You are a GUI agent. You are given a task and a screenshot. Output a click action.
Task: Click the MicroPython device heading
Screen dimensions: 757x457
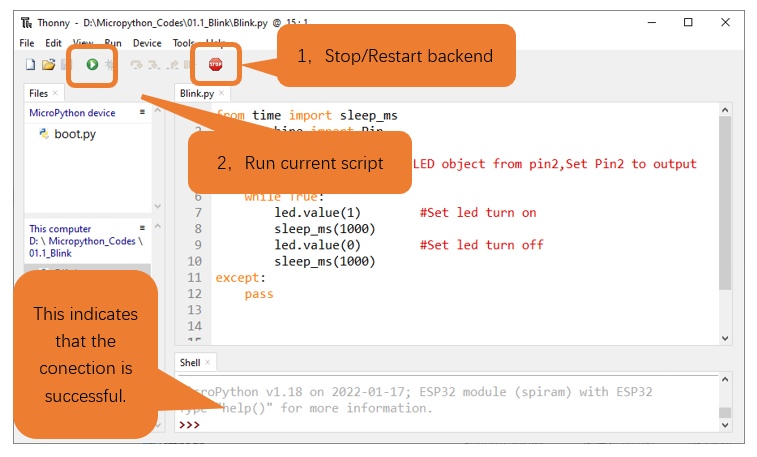[72, 112]
